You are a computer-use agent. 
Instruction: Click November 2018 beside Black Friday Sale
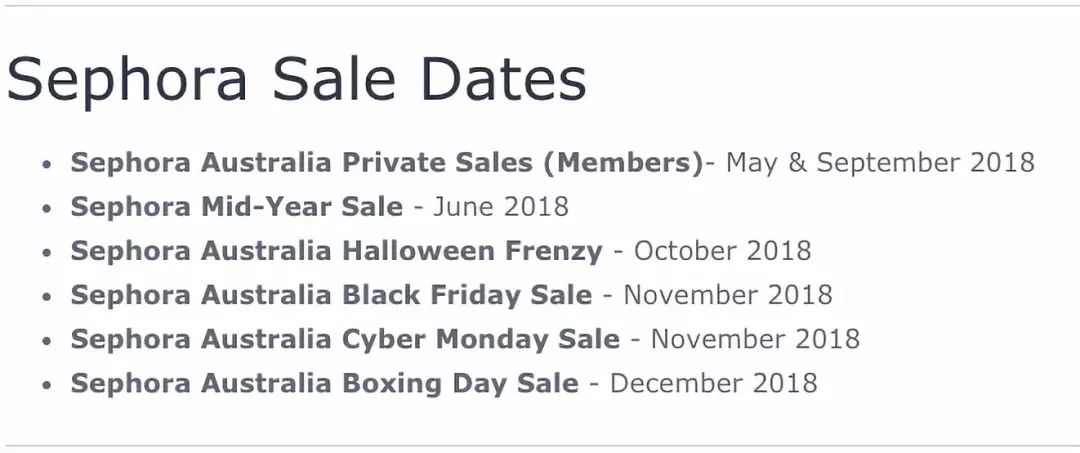tap(728, 295)
